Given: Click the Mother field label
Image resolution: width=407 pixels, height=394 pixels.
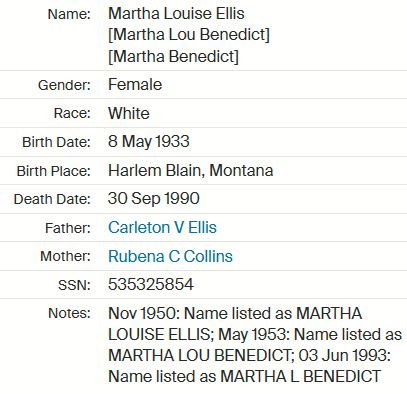Looking at the screenshot, I should tap(65, 257).
